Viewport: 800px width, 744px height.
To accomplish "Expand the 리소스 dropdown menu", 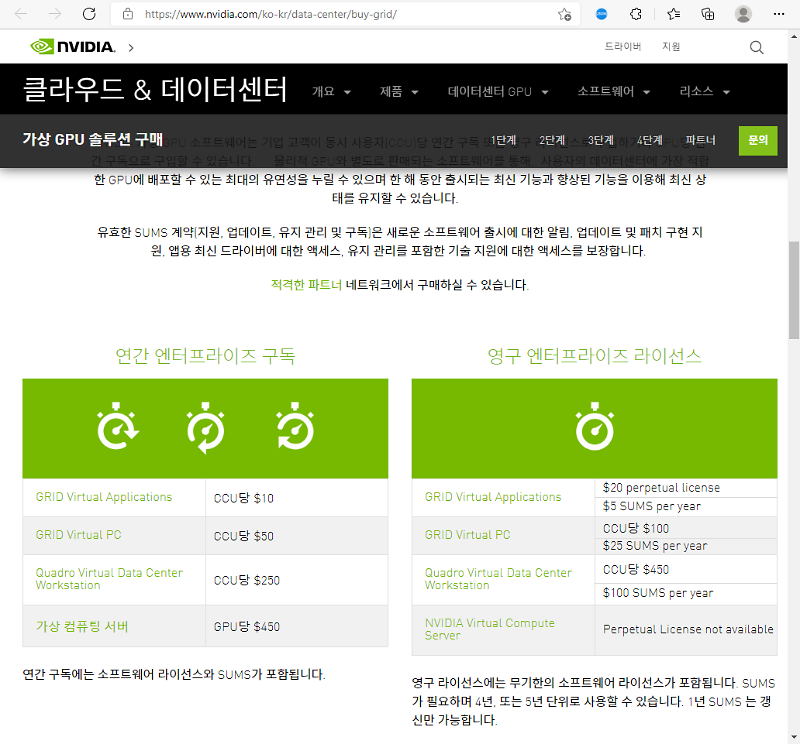I will click(x=704, y=92).
